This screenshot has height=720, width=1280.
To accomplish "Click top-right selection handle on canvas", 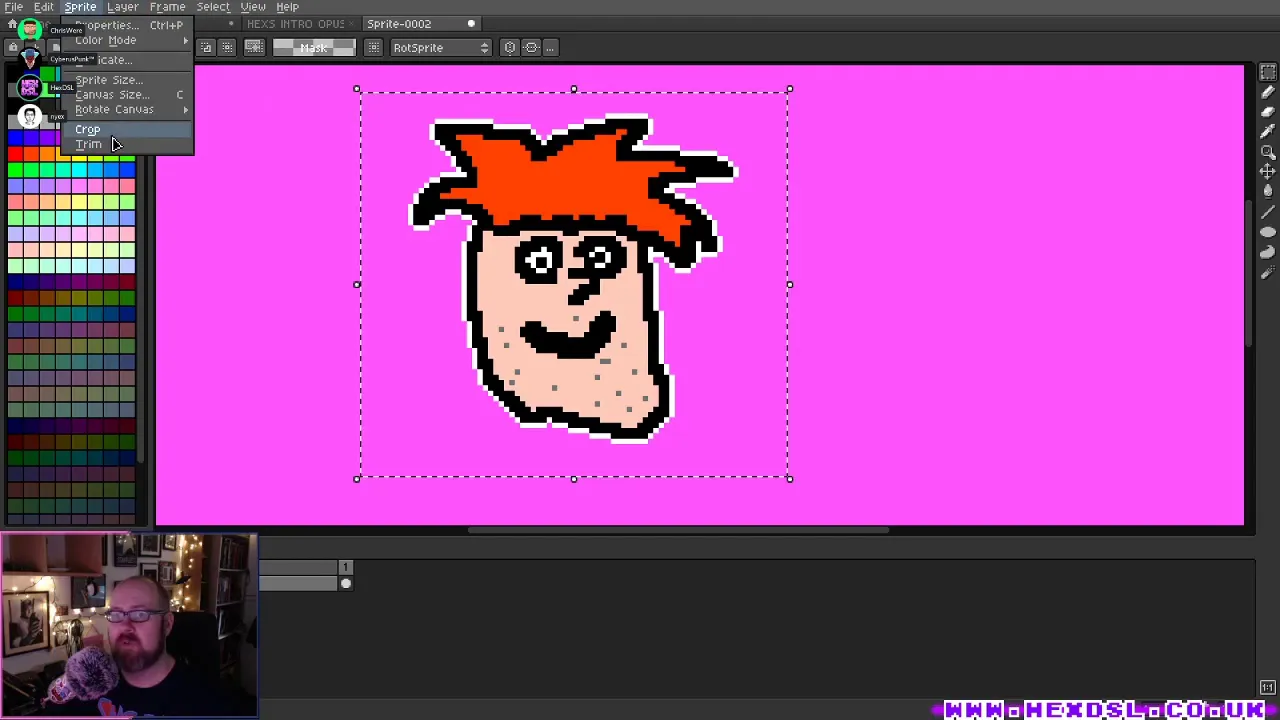I will click(790, 90).
